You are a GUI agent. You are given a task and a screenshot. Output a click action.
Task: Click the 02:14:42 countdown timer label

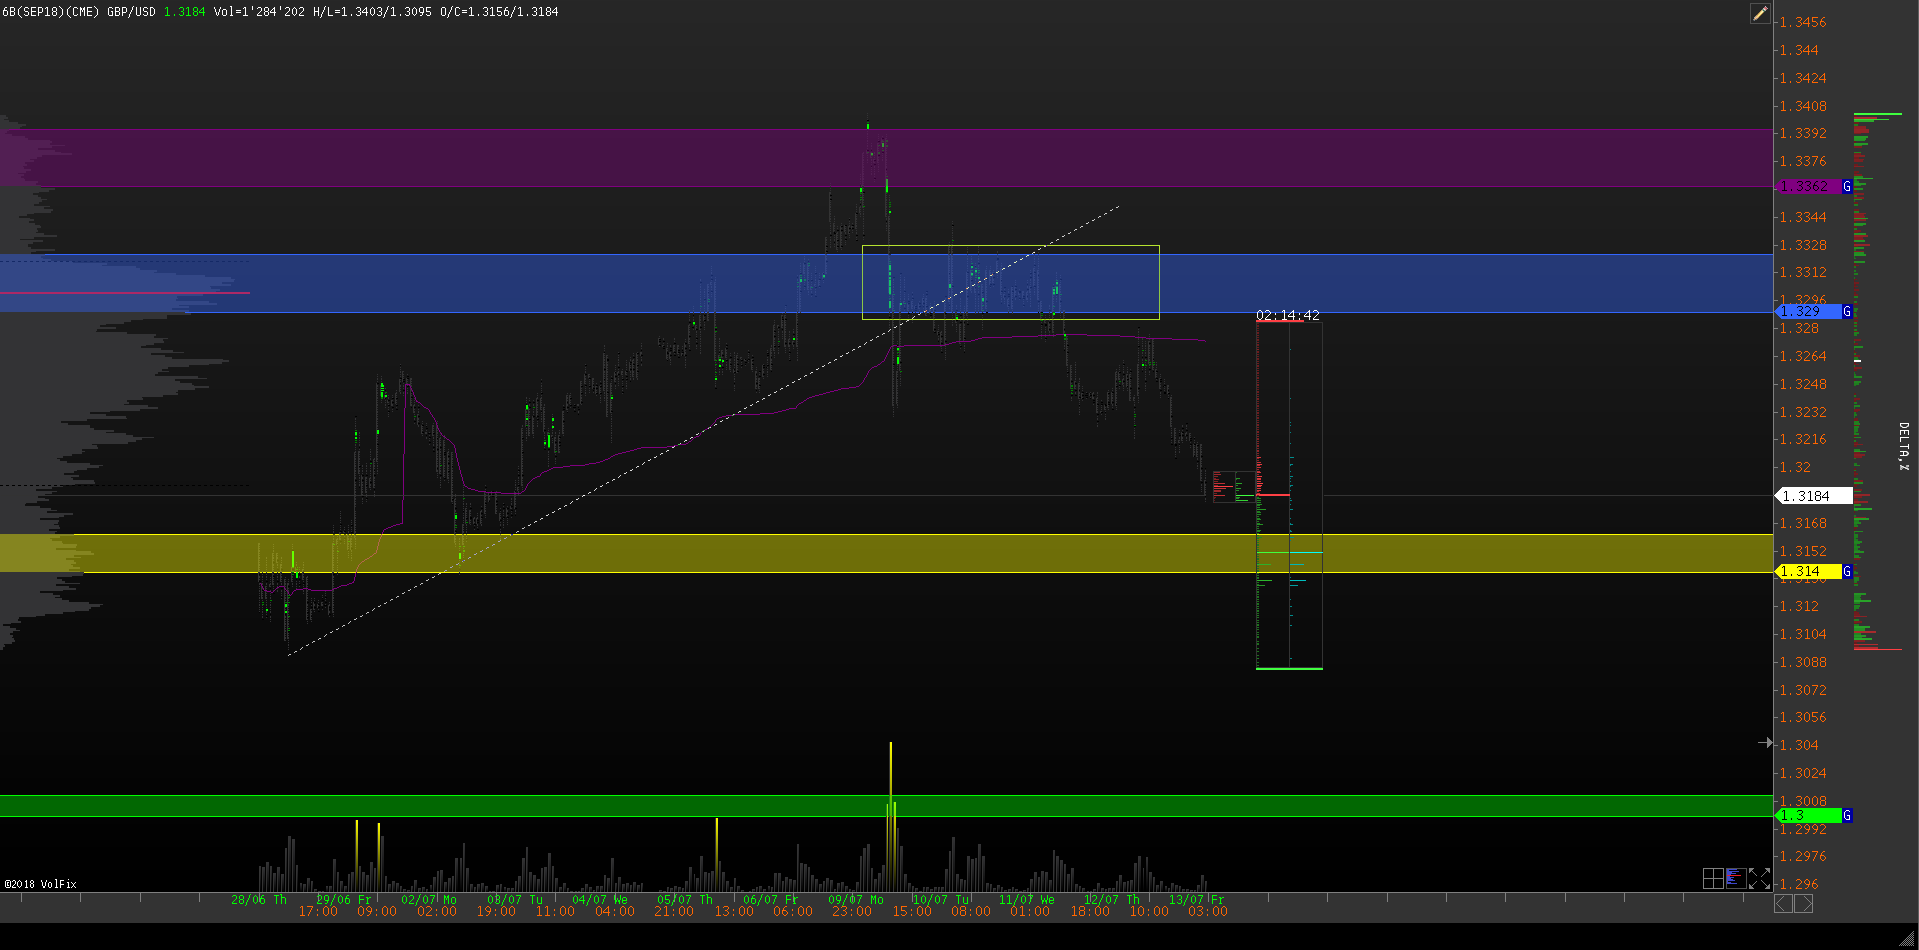(x=1287, y=315)
